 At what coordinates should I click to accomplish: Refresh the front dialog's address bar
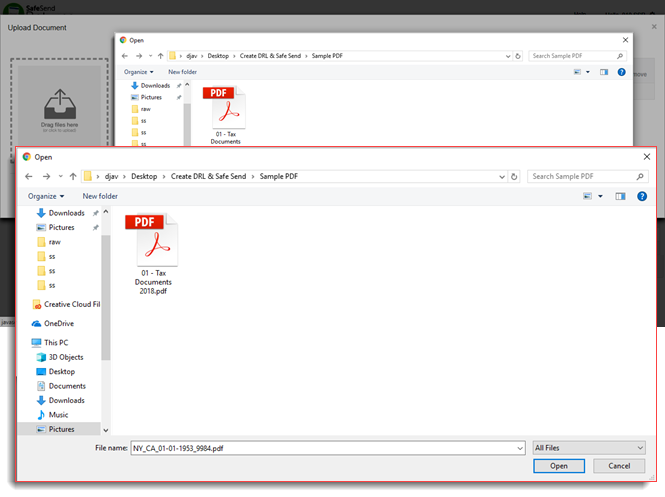[x=514, y=176]
